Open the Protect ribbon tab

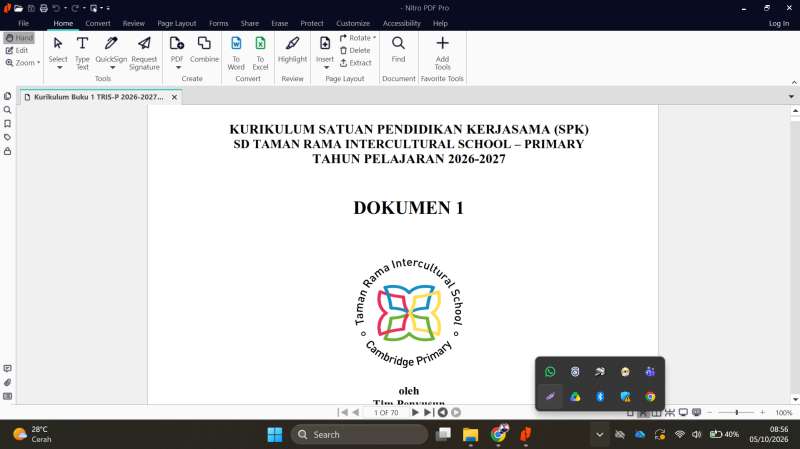(312, 23)
